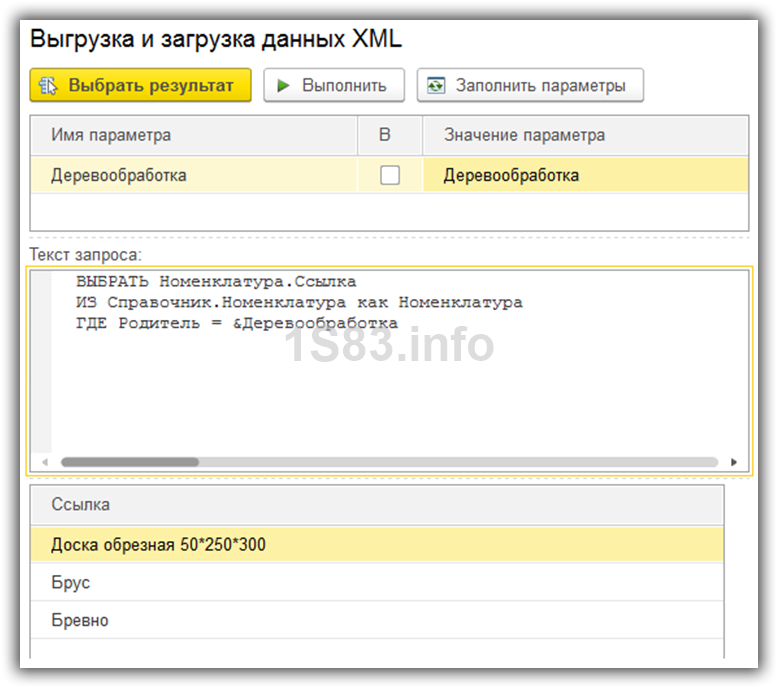
Task: Place cursor in ИЗ Справочник.Номенклатура line
Action: (x=299, y=302)
